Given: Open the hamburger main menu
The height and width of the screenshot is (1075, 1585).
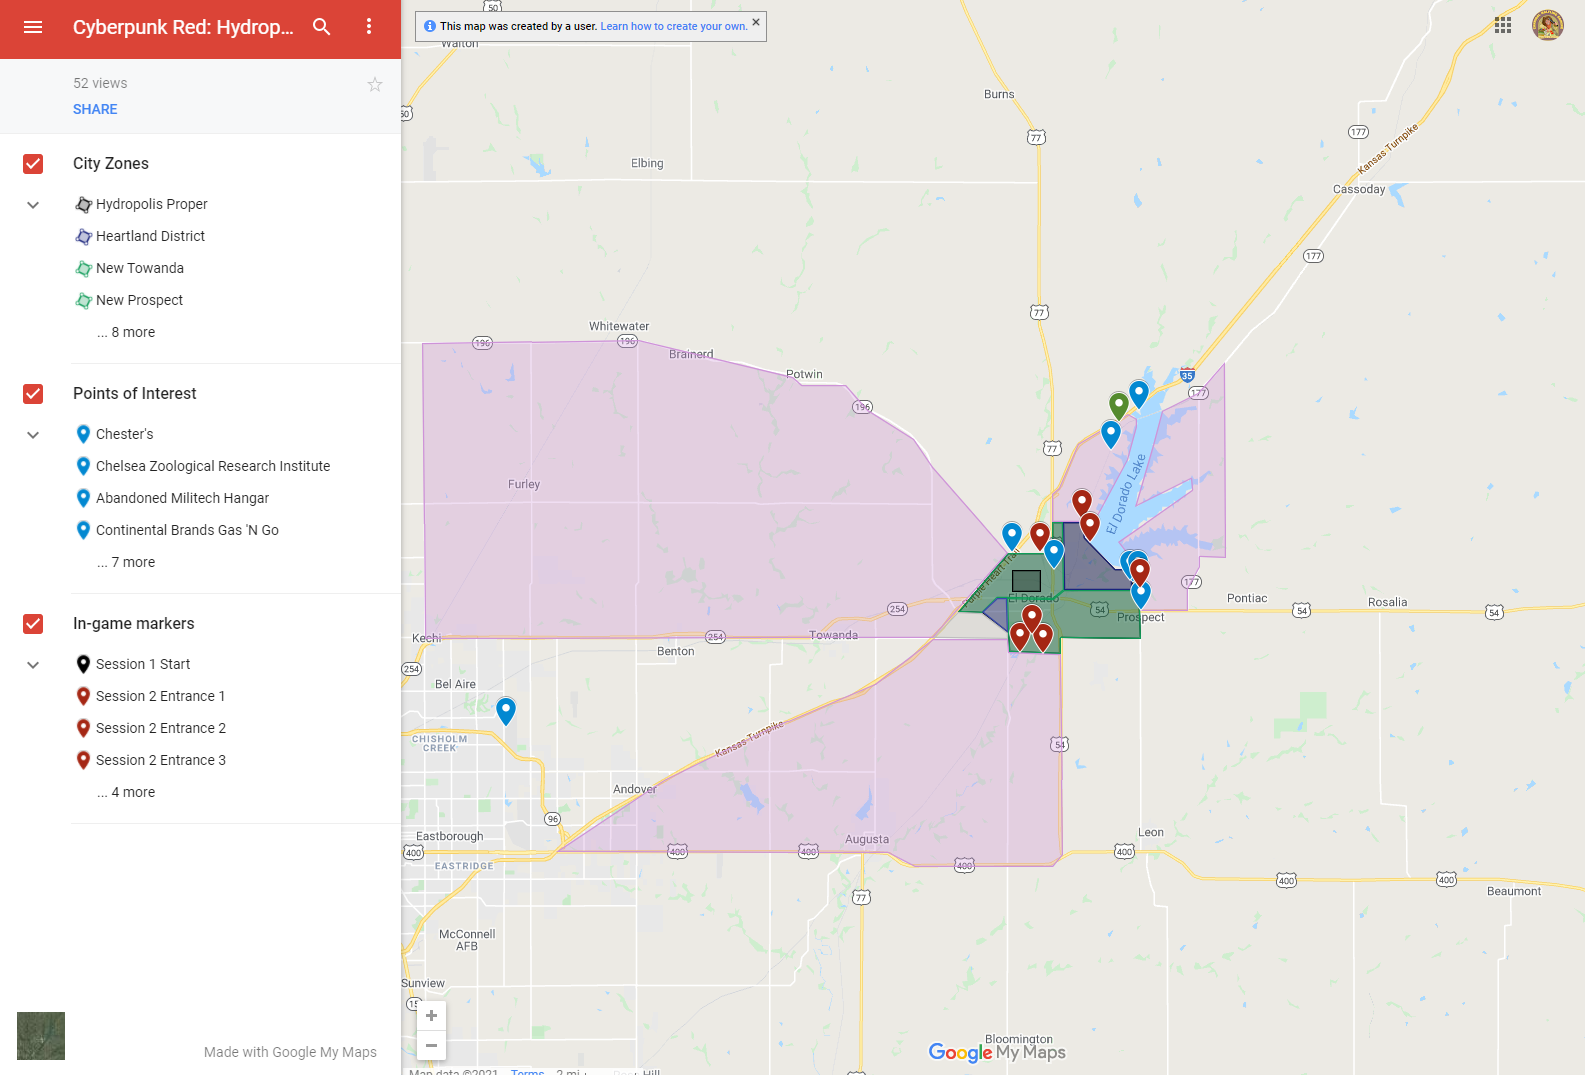Looking at the screenshot, I should tap(33, 27).
